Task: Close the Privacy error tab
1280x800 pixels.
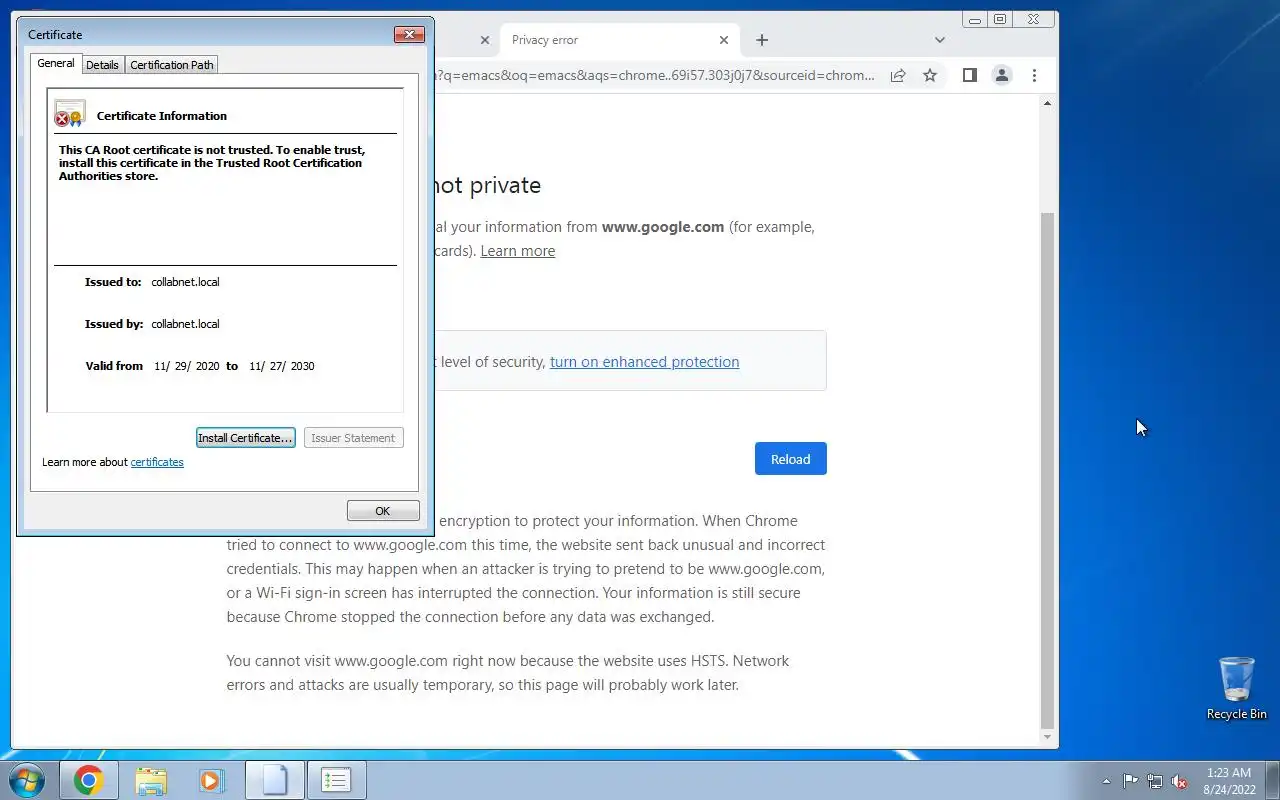Action: [724, 40]
